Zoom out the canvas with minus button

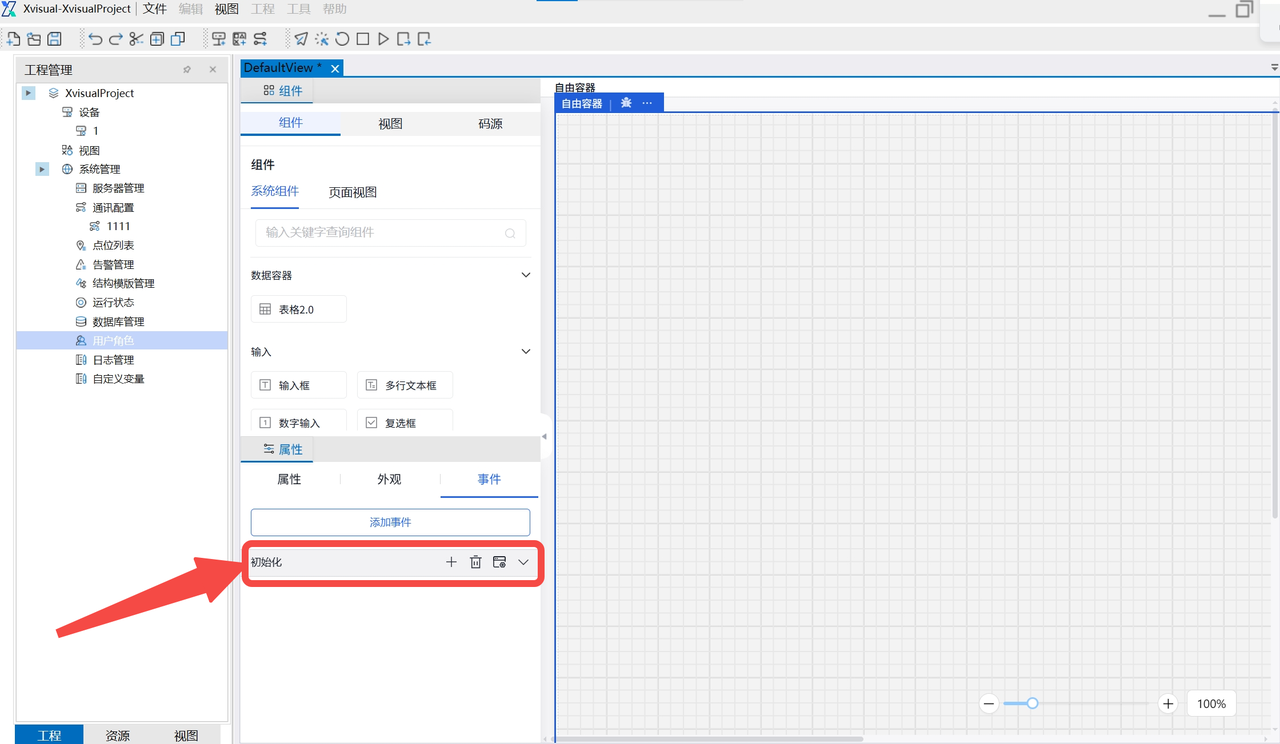tap(989, 704)
